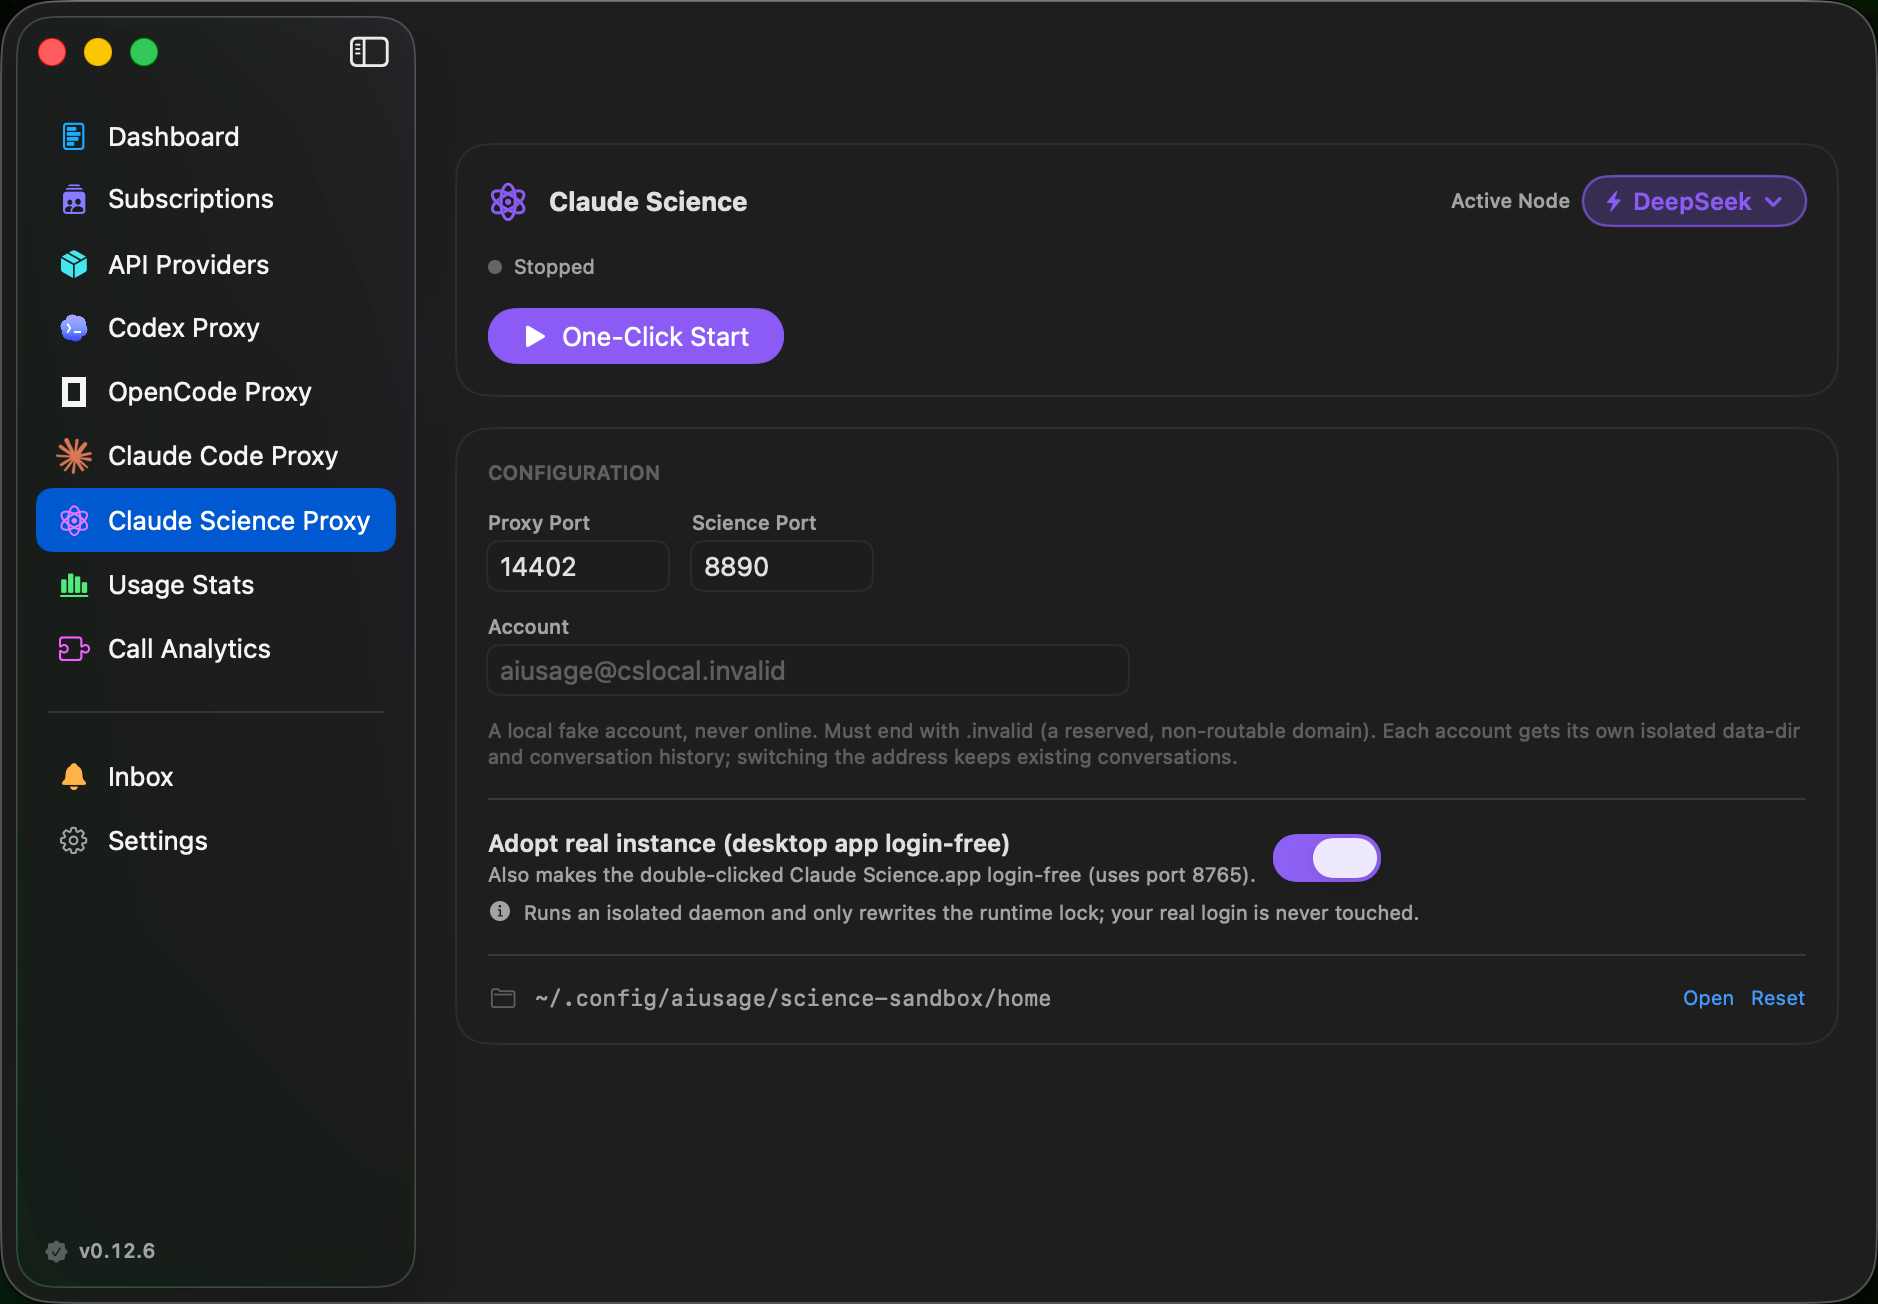Reset the sandbox home folder
Screen dimensions: 1878x1304
(1778, 998)
